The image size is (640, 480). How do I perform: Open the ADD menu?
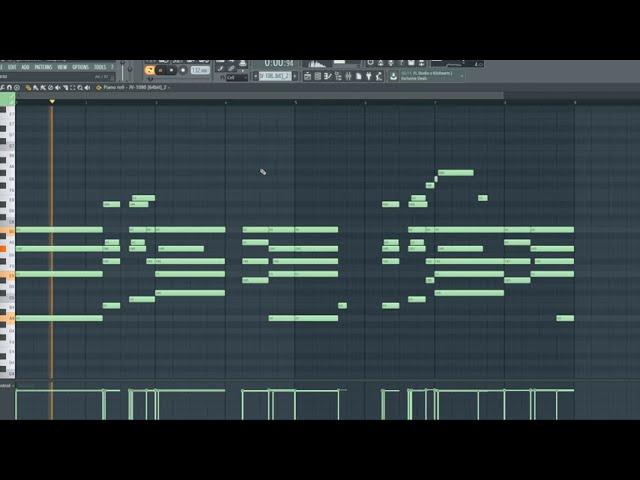tap(25, 67)
